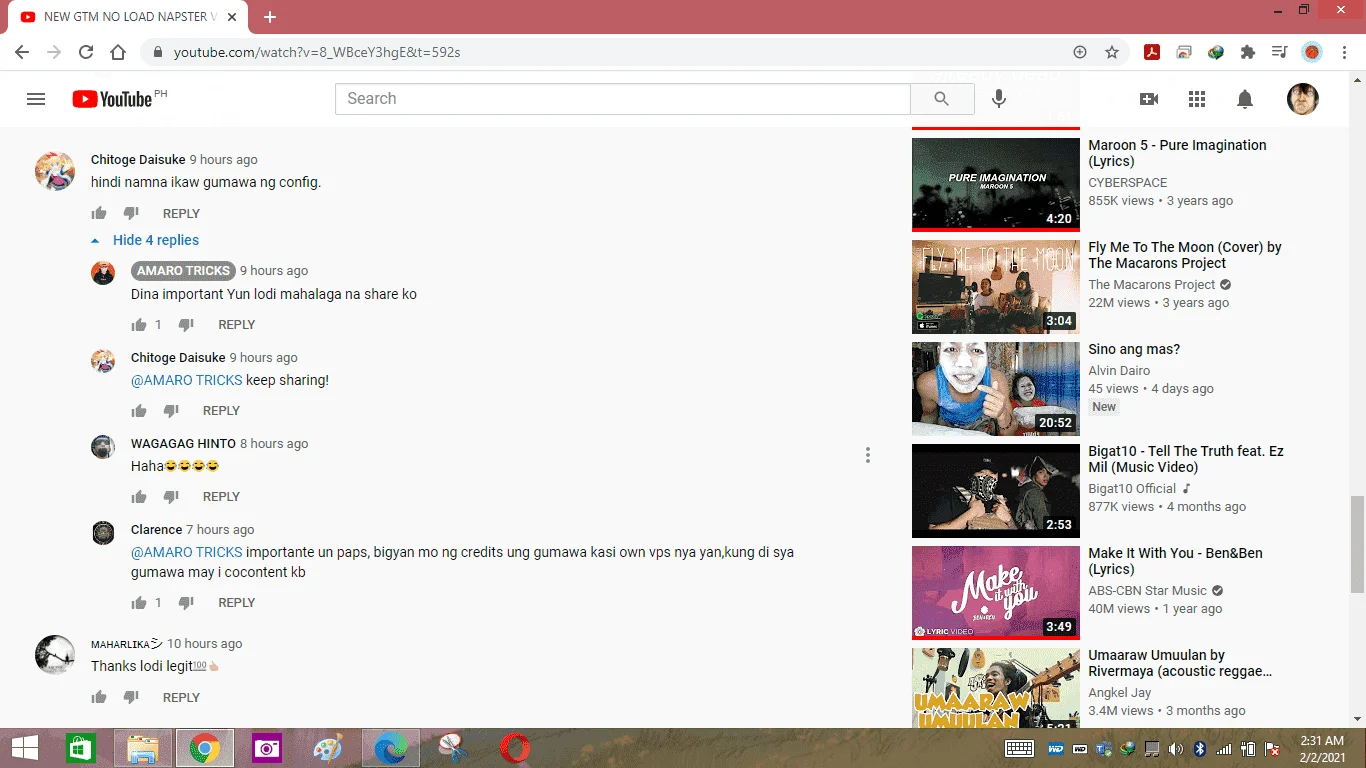The width and height of the screenshot is (1366, 768).
Task: Like the 'hindi namna ikaw gumawa' comment
Action: (99, 213)
